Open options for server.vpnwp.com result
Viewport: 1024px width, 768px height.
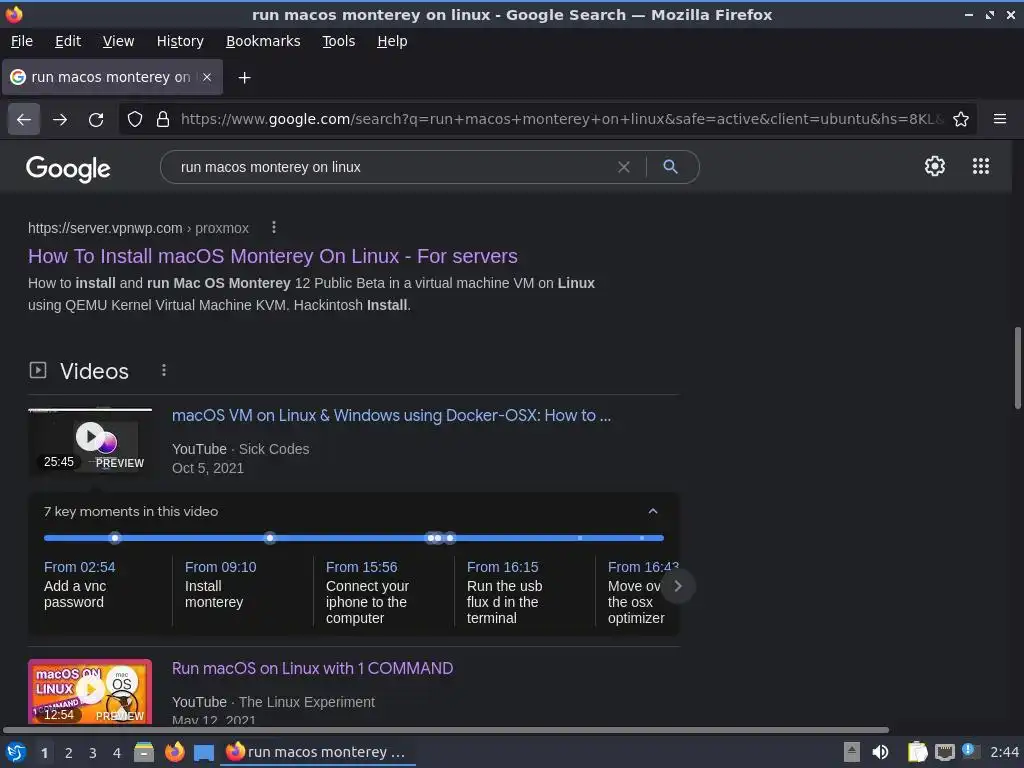point(274,227)
